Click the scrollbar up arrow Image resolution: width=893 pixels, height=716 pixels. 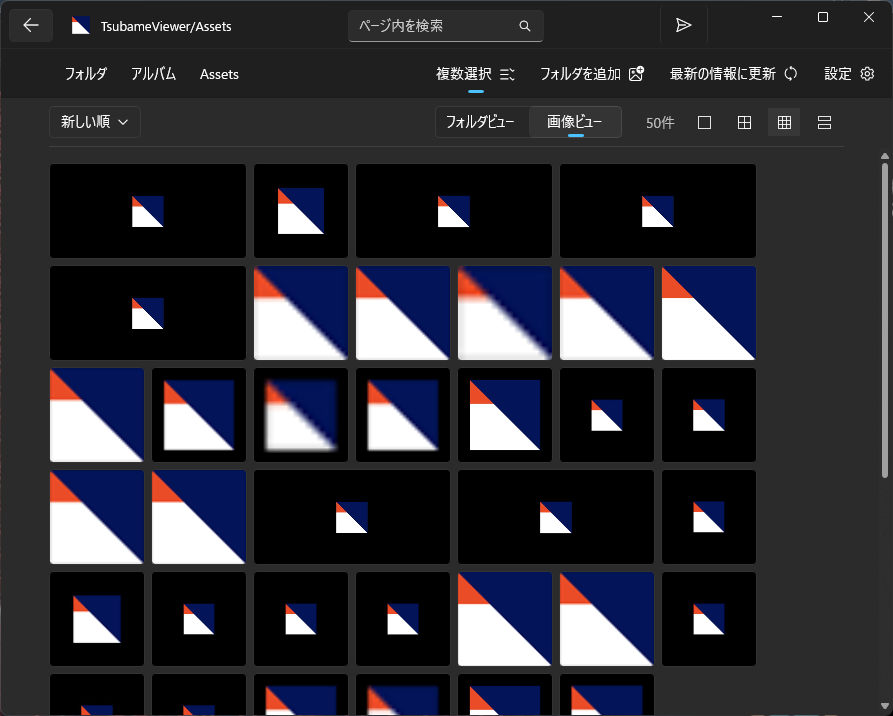pos(884,156)
